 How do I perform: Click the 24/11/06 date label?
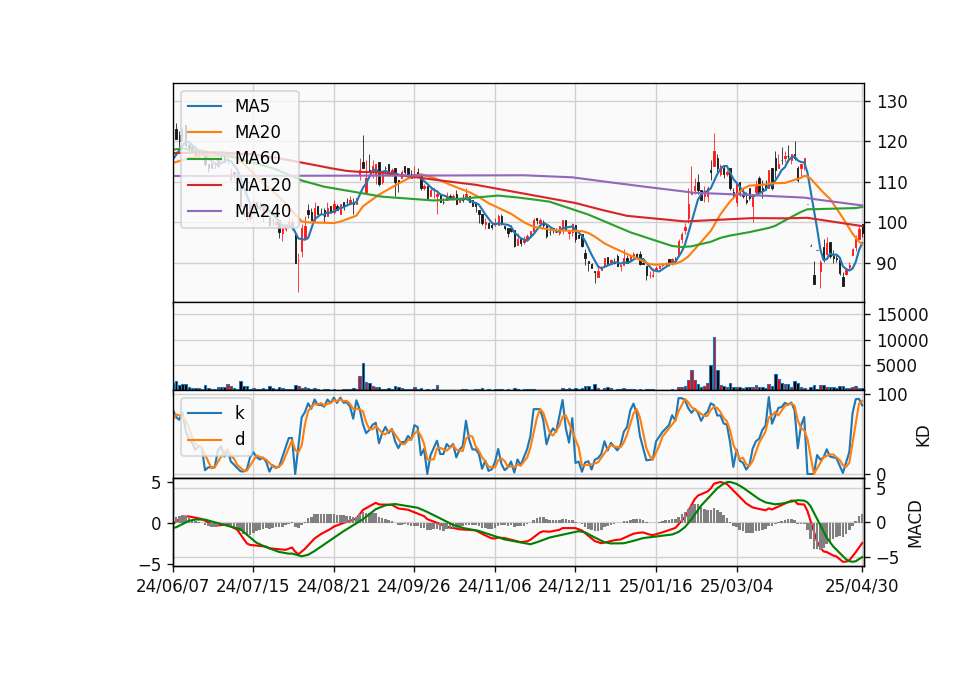495,586
